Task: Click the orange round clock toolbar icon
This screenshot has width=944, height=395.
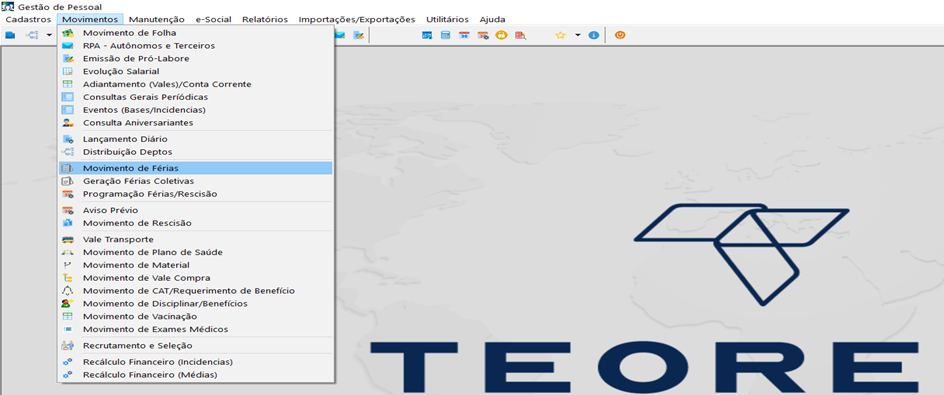Action: click(501, 36)
